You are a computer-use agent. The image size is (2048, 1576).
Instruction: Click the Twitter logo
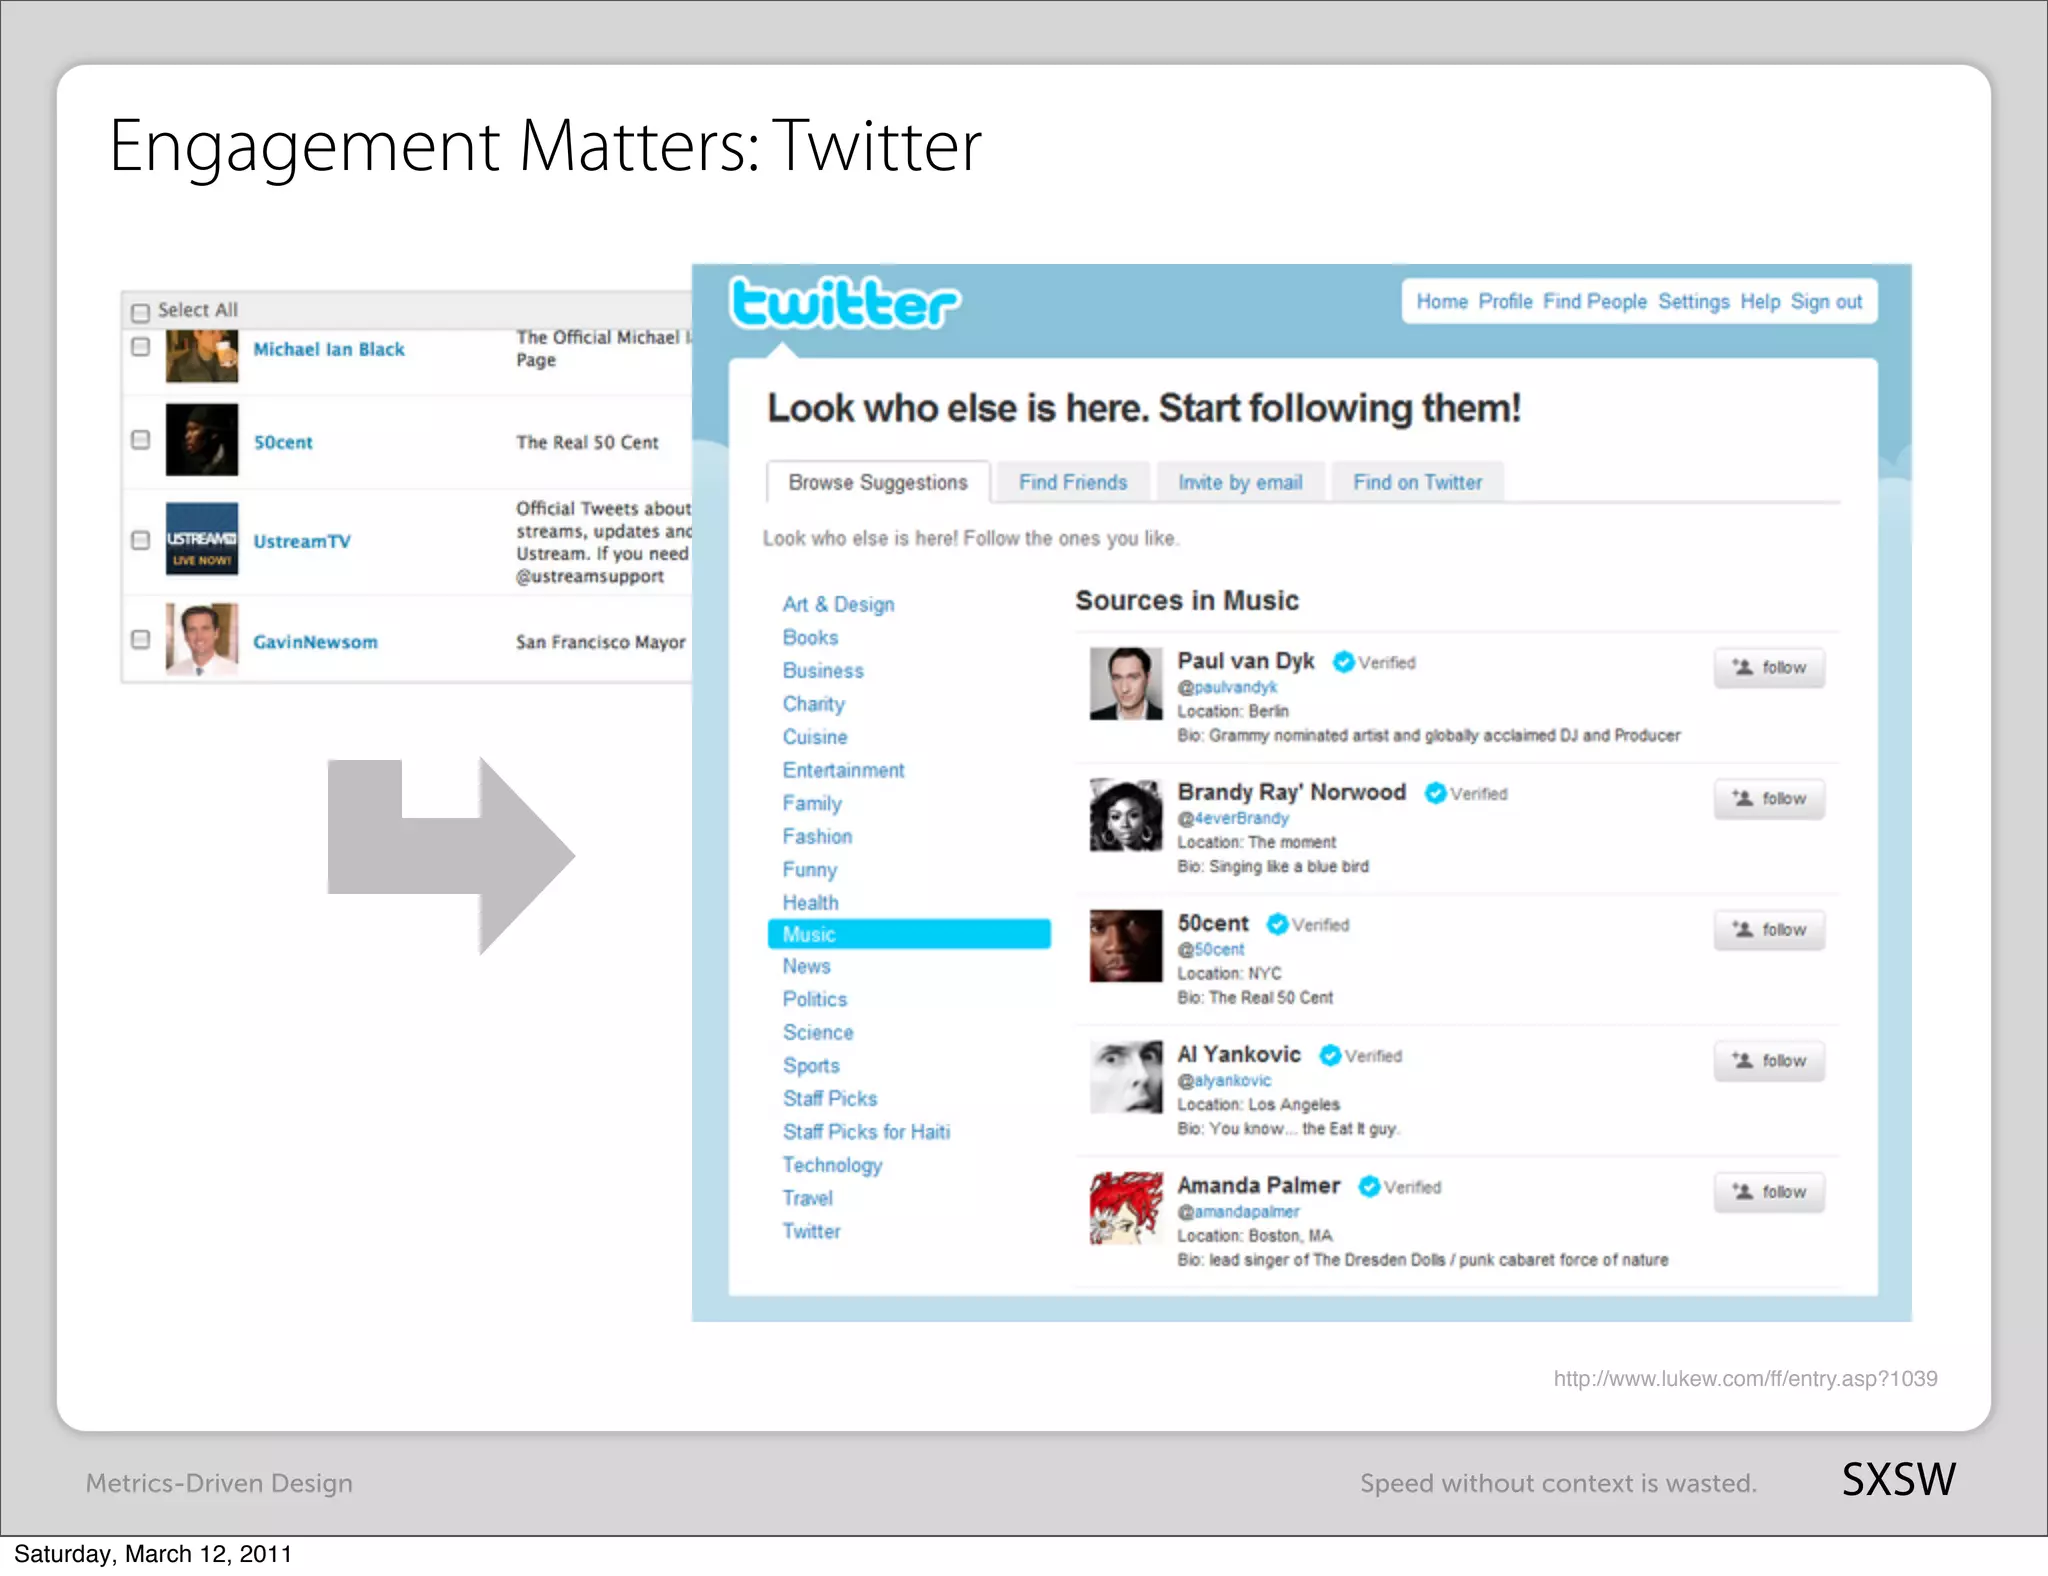pyautogui.click(x=844, y=303)
